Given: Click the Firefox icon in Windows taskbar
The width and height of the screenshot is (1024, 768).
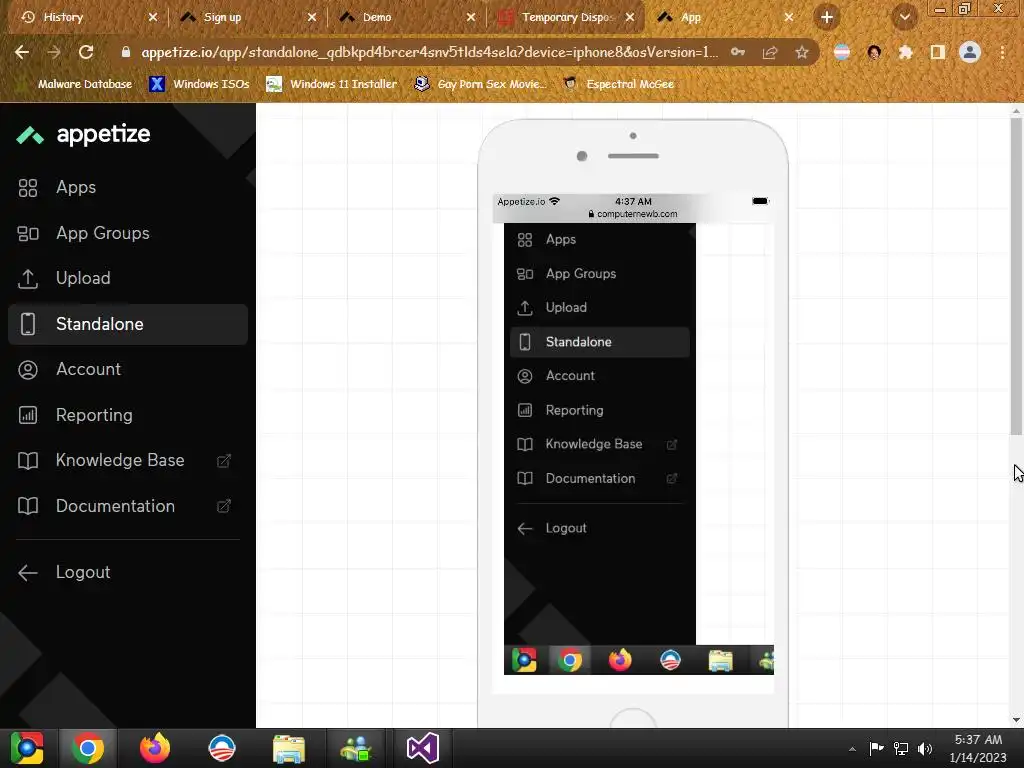Looking at the screenshot, I should pos(155,748).
